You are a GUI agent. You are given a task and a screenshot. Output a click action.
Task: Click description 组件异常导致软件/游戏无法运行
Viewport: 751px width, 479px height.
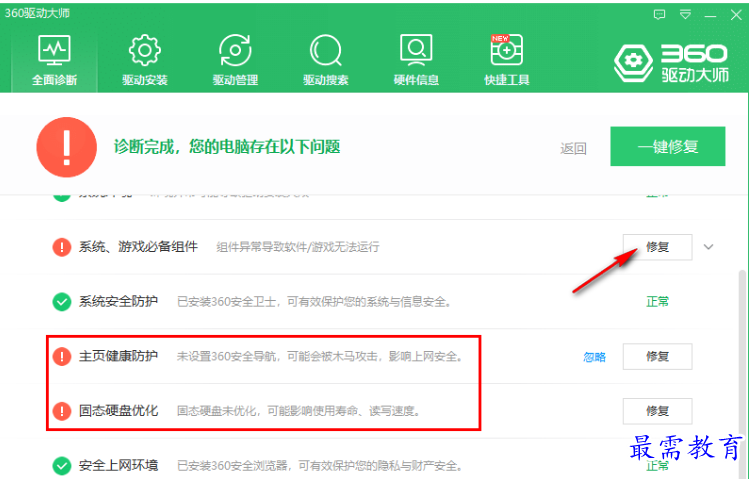coord(297,247)
